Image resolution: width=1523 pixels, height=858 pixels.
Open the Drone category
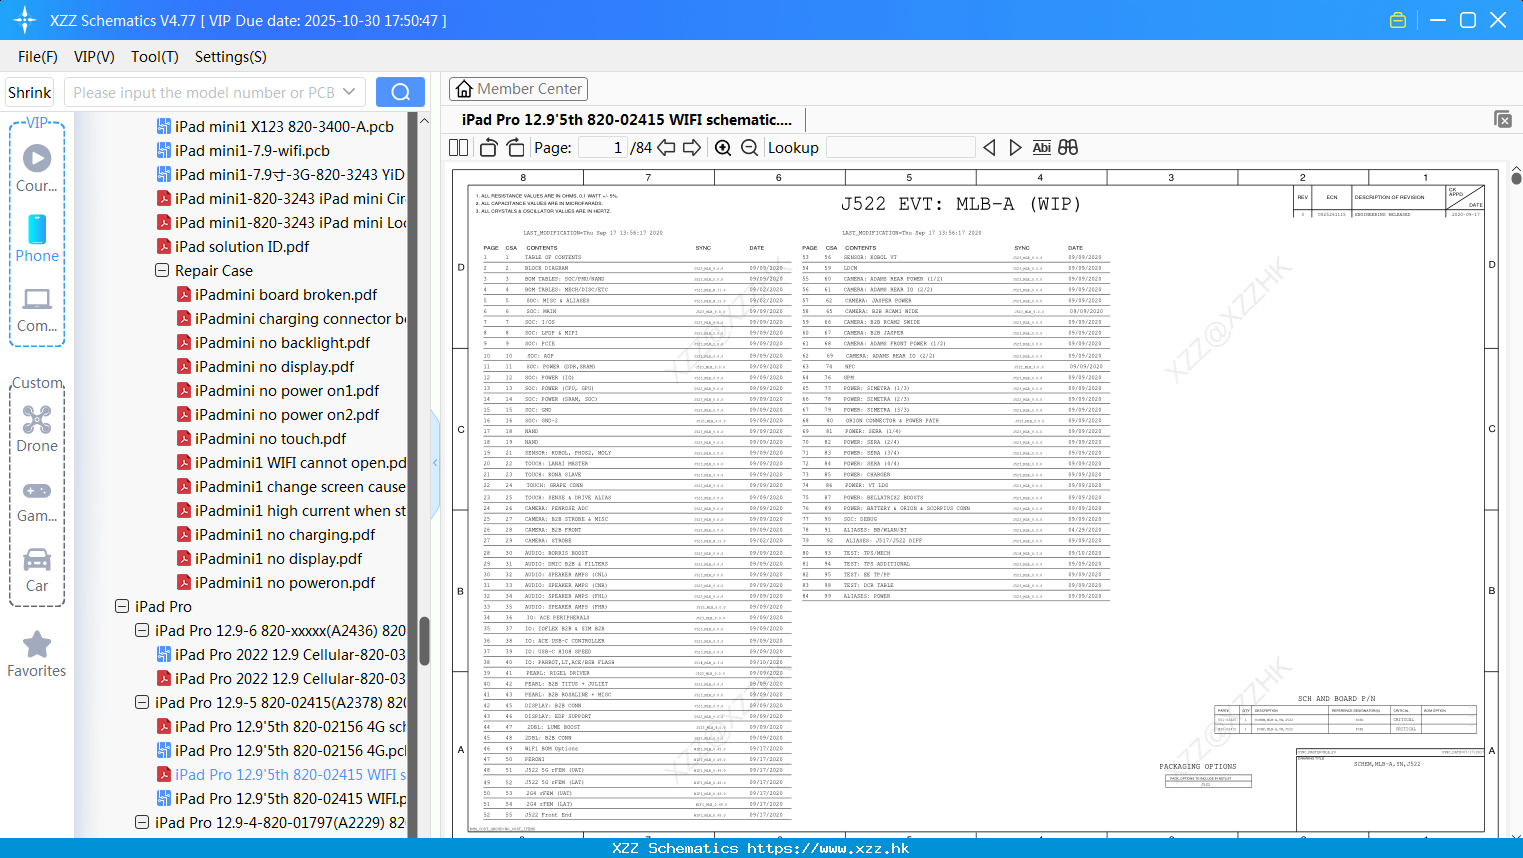[37, 429]
